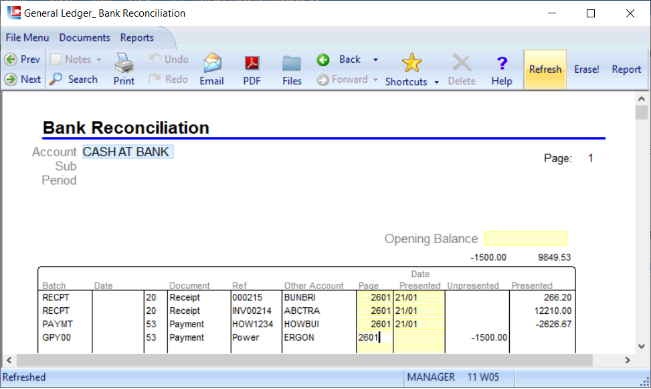The width and height of the screenshot is (651, 389).
Task: Go to the next record with Next
Action: click(22, 79)
